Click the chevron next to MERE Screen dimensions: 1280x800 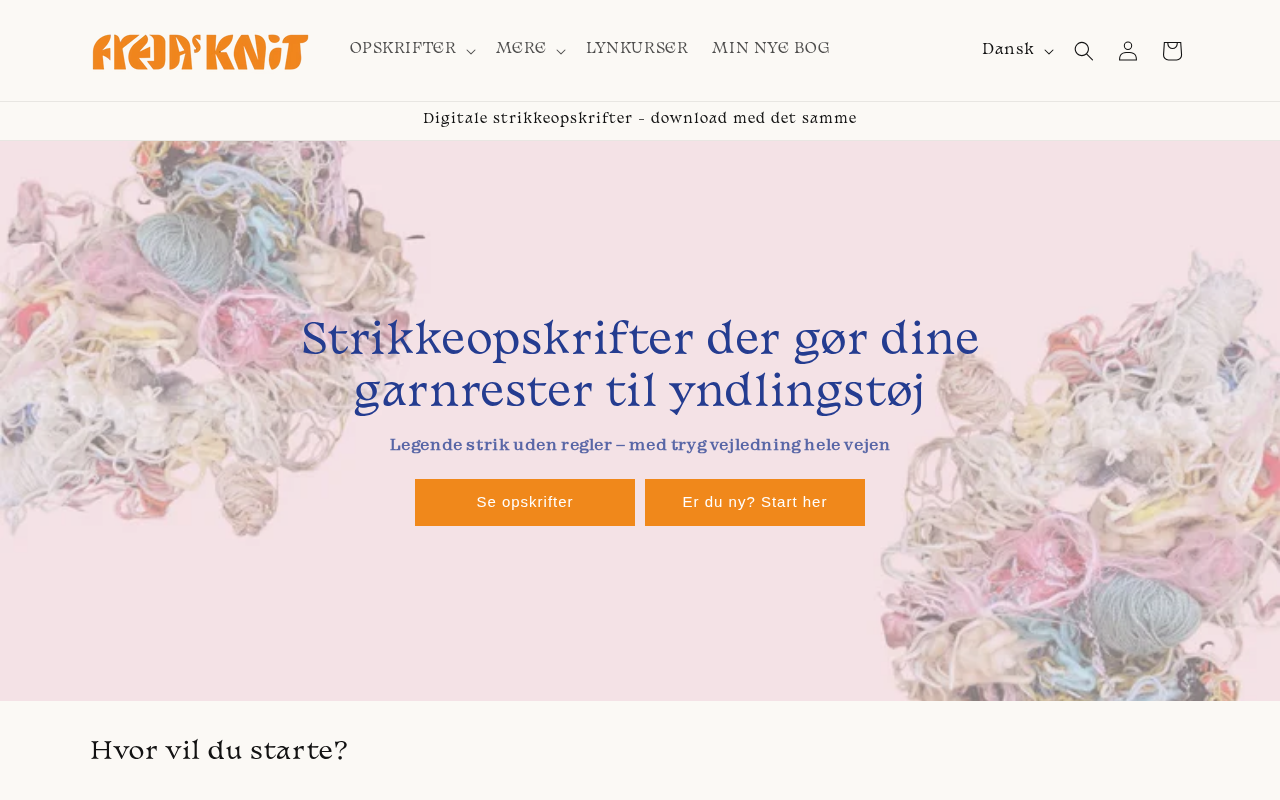[560, 51]
